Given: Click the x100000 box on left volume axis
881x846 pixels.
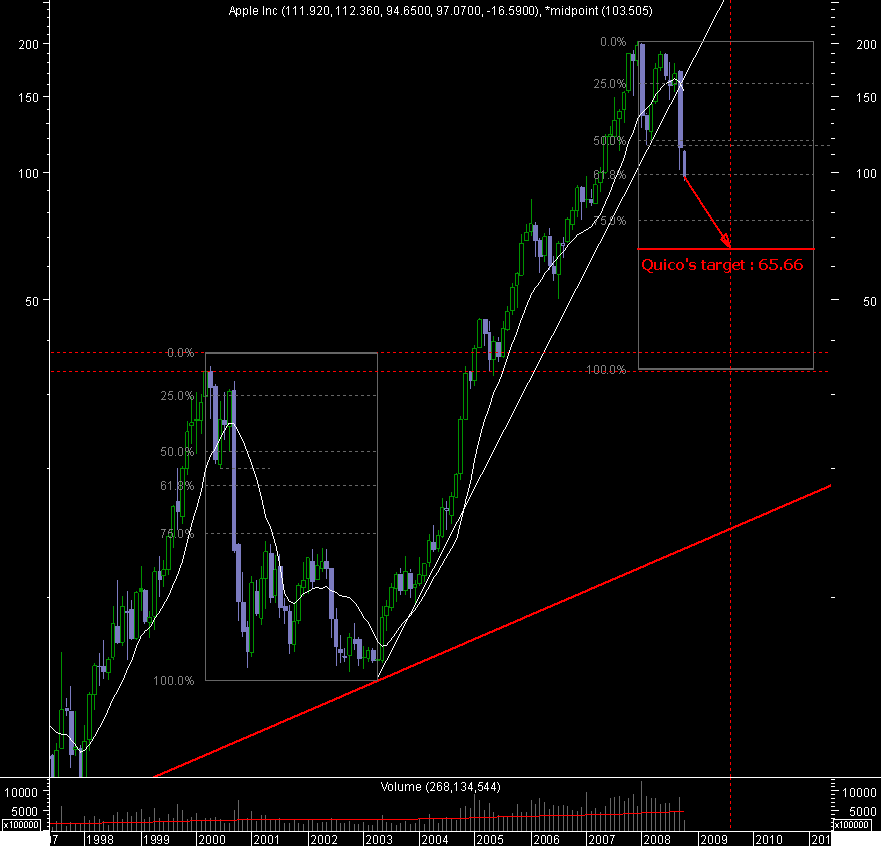Looking at the screenshot, I should coord(21,825).
